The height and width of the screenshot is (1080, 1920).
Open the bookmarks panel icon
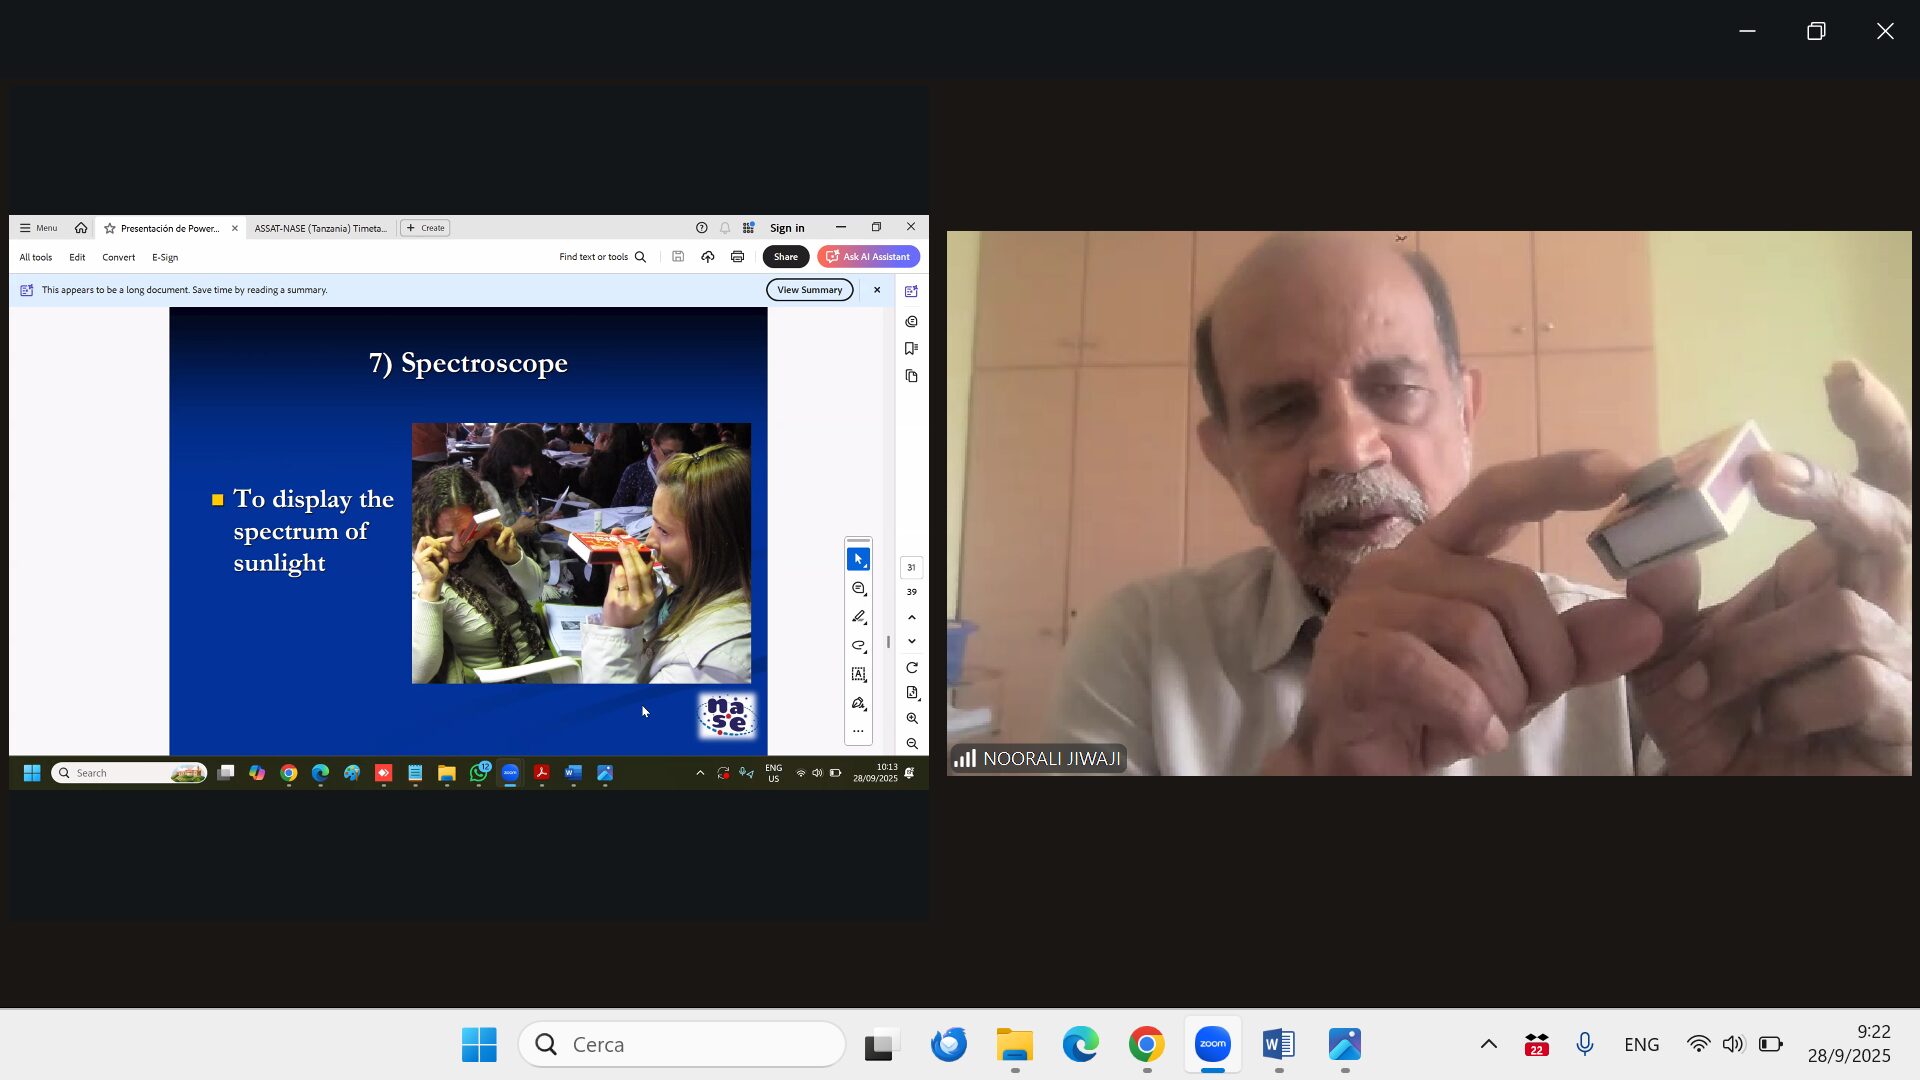(x=911, y=349)
